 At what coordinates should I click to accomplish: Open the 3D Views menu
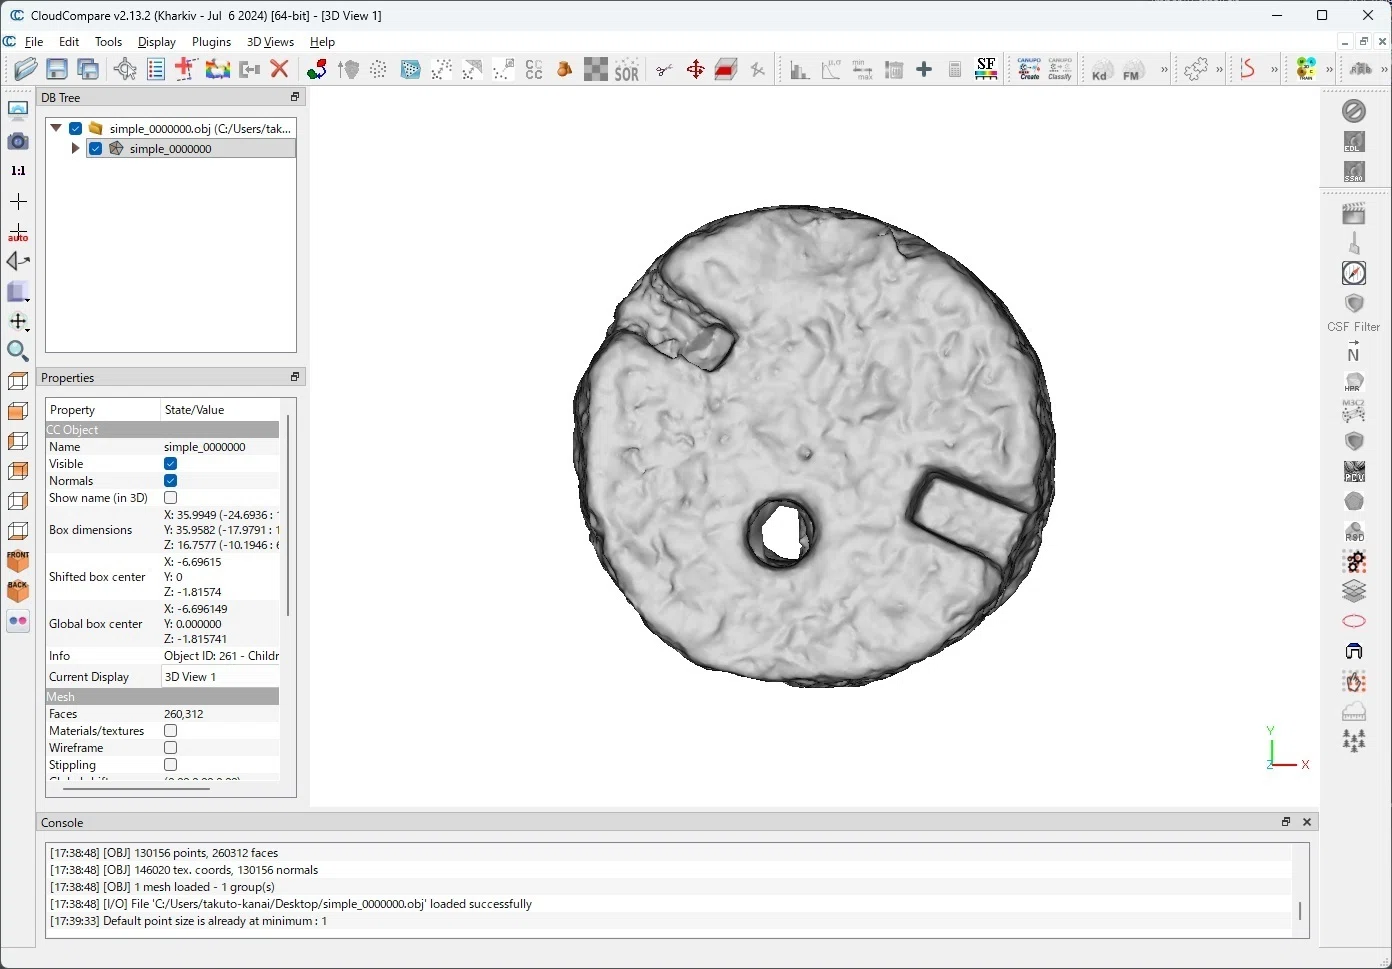[x=270, y=42]
